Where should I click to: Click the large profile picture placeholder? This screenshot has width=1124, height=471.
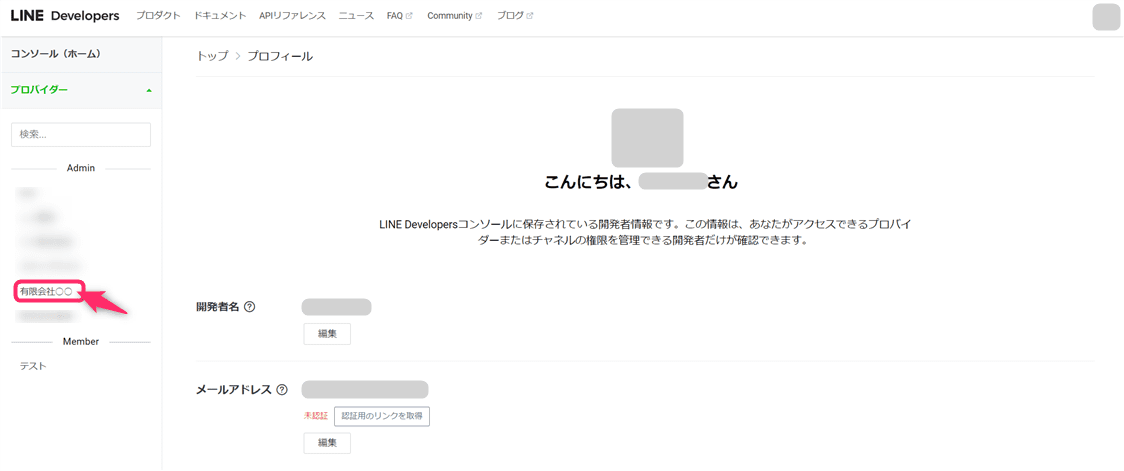click(x=647, y=138)
